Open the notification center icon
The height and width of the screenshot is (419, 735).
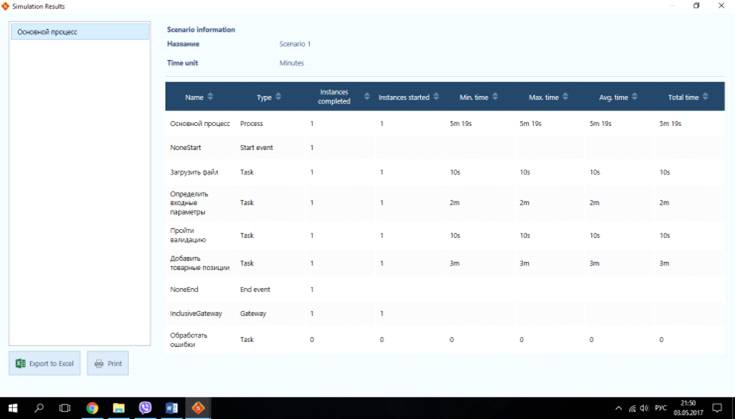716,408
